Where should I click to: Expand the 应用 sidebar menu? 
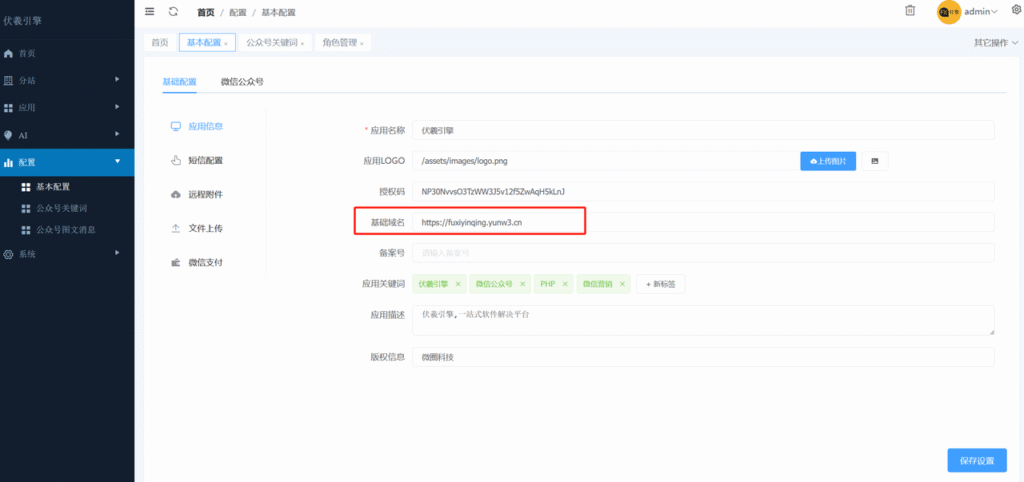tap(67, 107)
